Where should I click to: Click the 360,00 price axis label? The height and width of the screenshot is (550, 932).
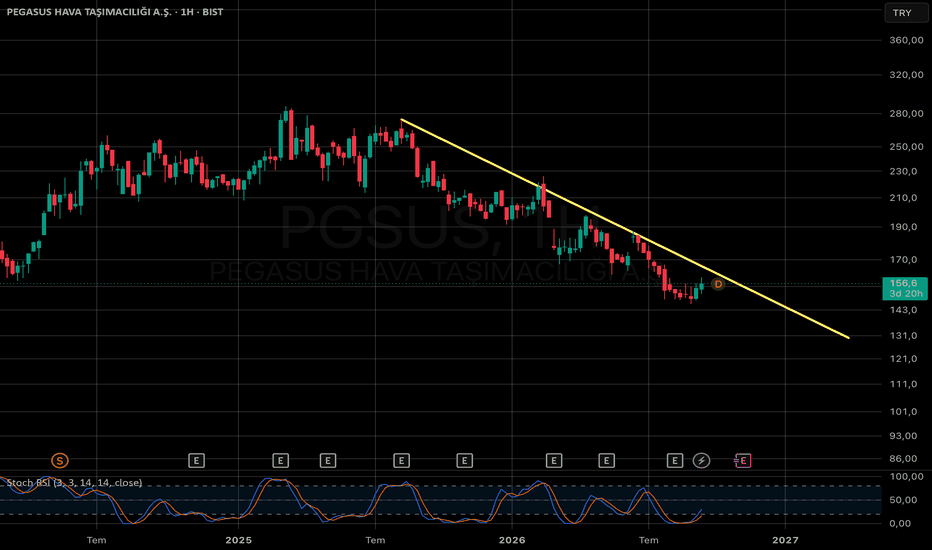tap(906, 40)
